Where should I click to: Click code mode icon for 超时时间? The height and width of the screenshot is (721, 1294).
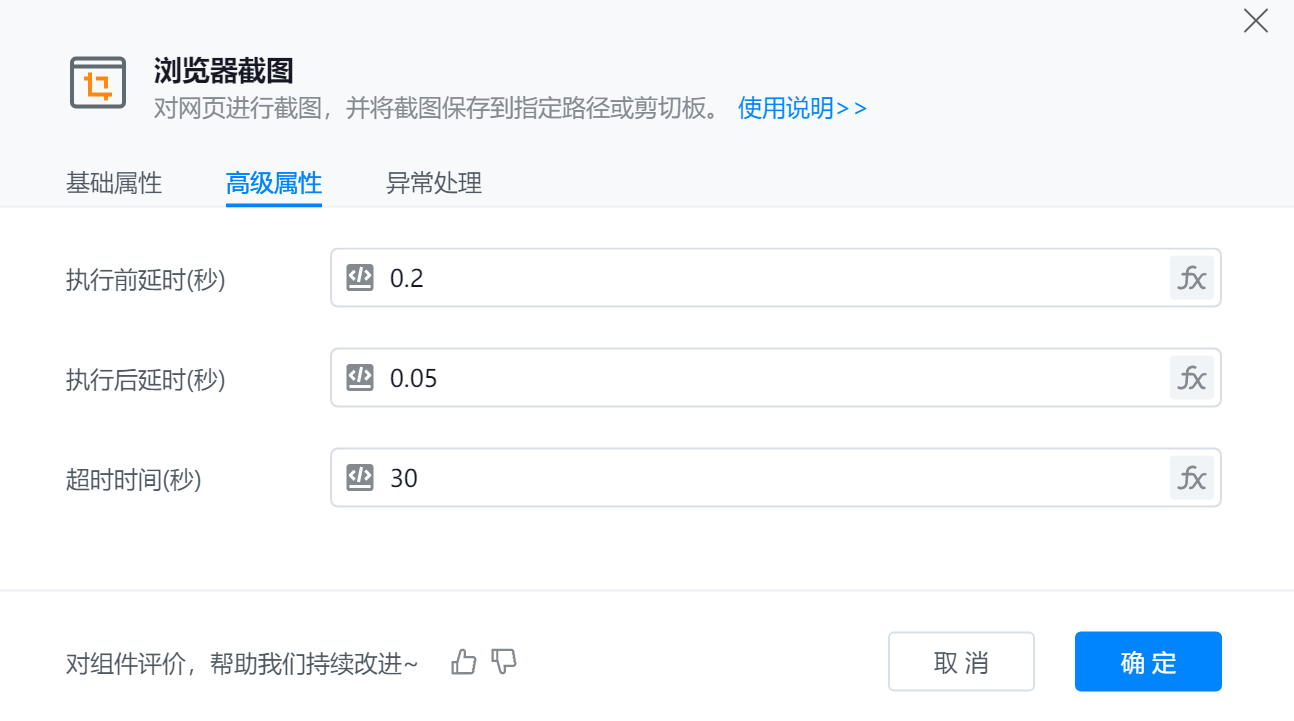tap(360, 478)
